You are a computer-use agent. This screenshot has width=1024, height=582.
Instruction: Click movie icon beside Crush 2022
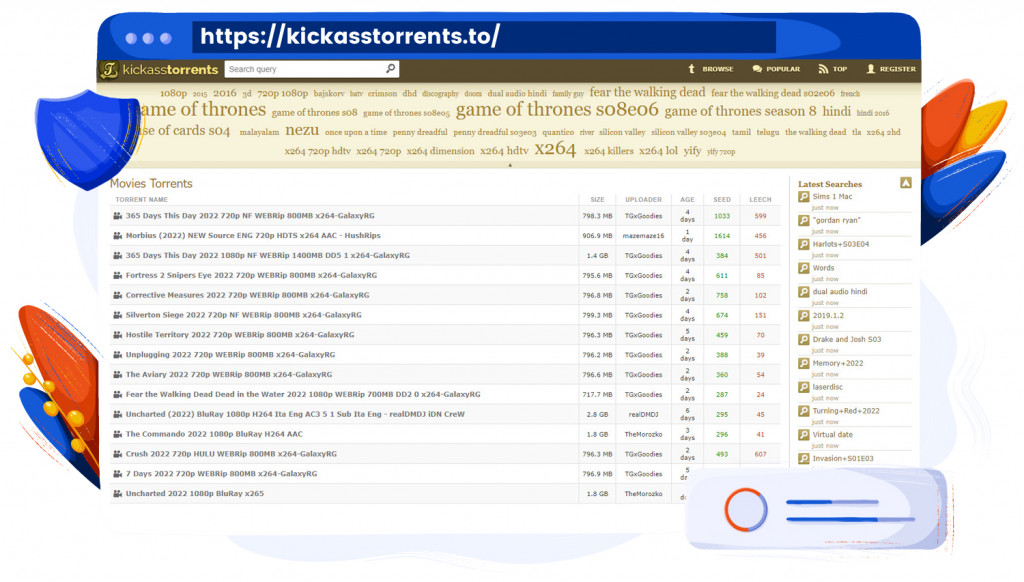point(118,454)
